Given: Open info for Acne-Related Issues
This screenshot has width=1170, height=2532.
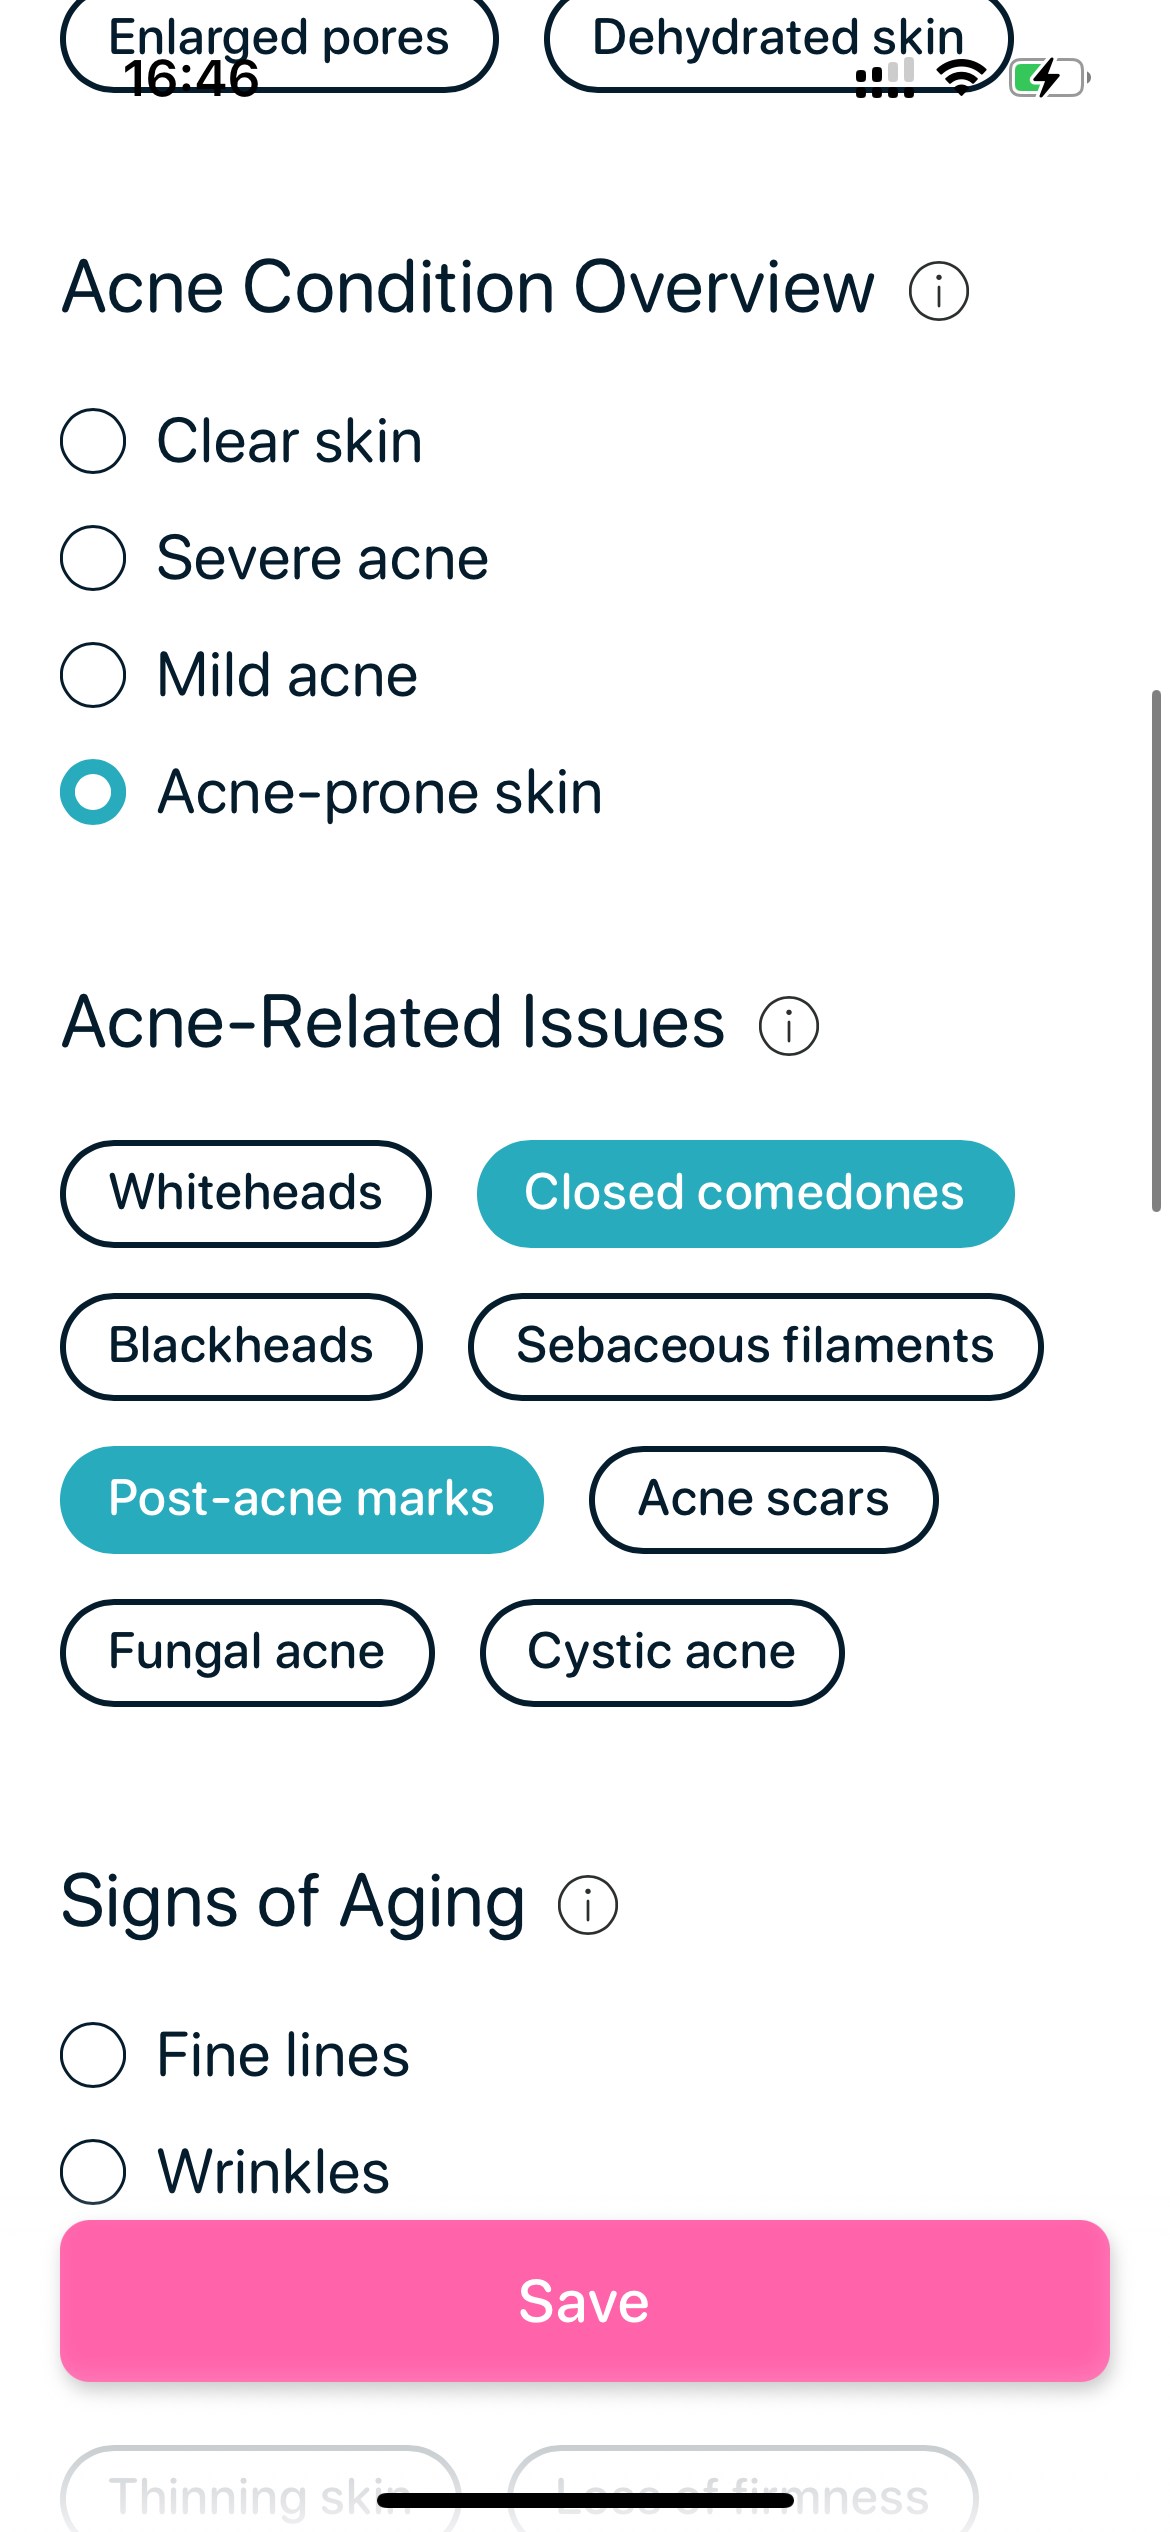Looking at the screenshot, I should coord(789,1024).
